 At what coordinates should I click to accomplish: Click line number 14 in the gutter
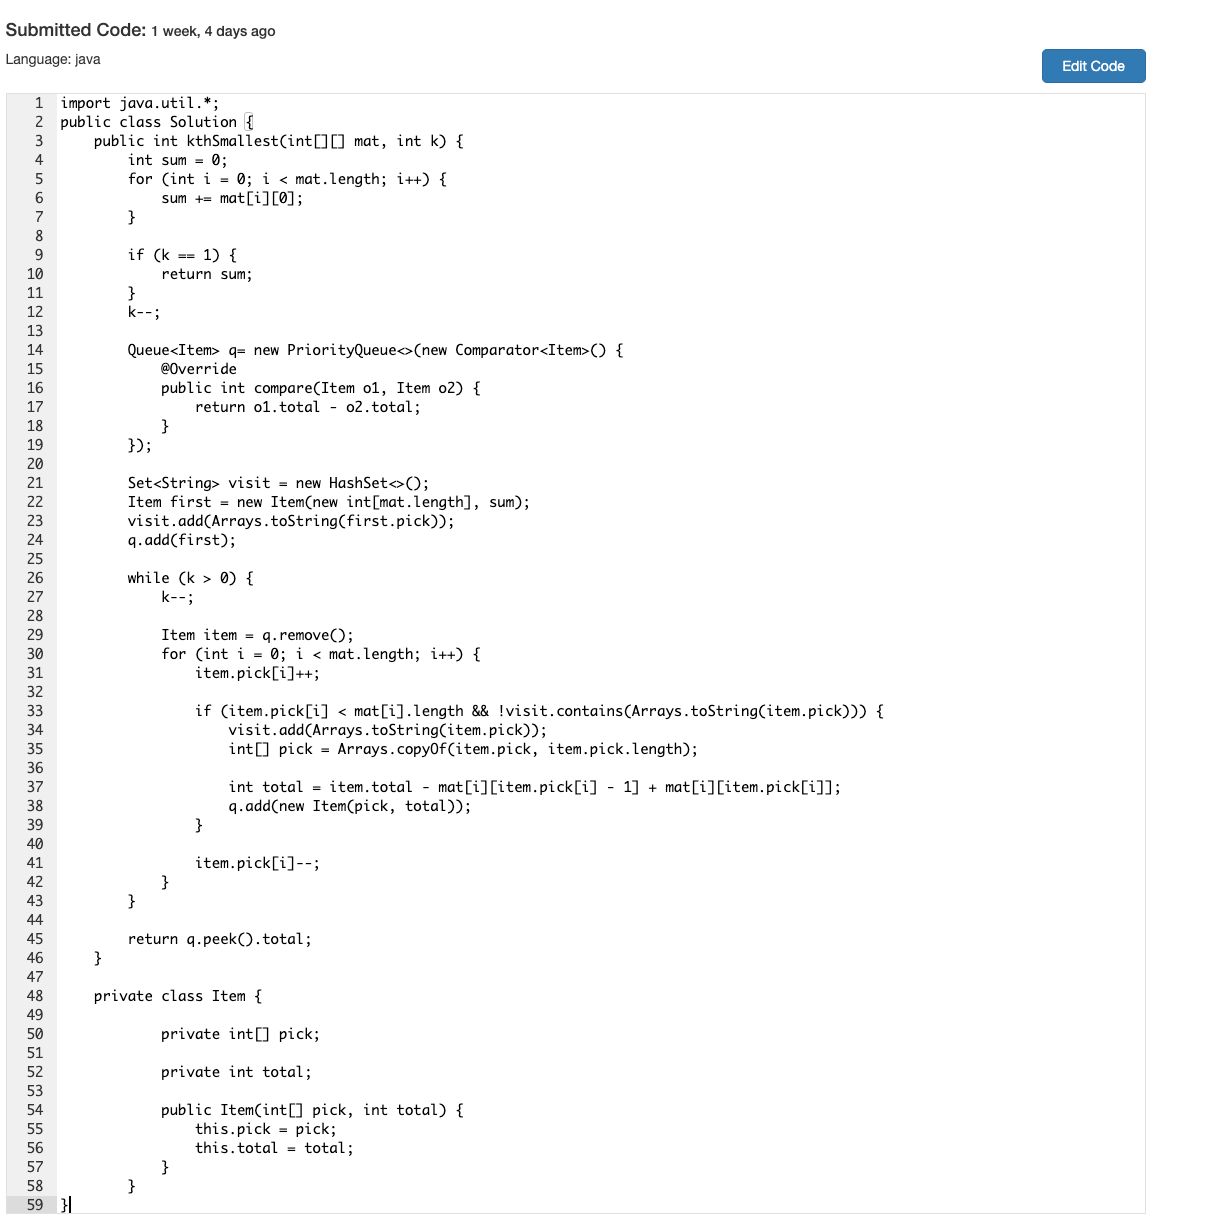click(35, 350)
